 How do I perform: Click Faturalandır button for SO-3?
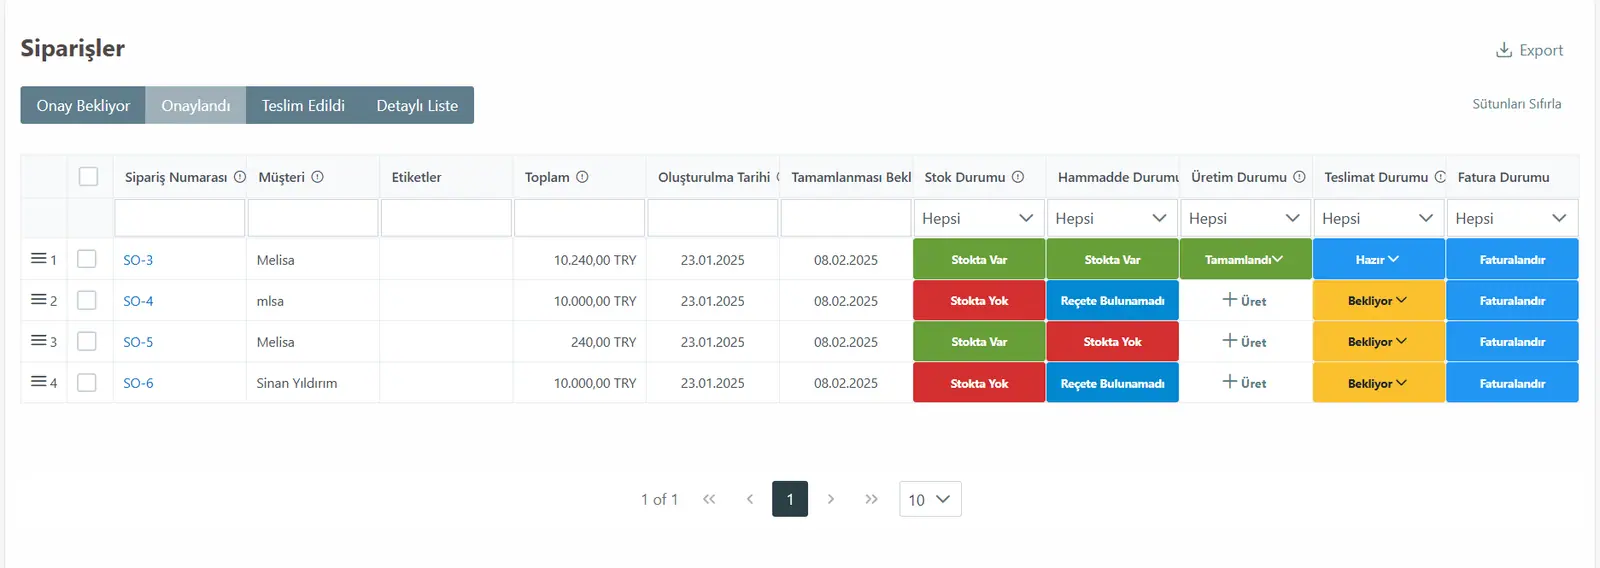1512,259
